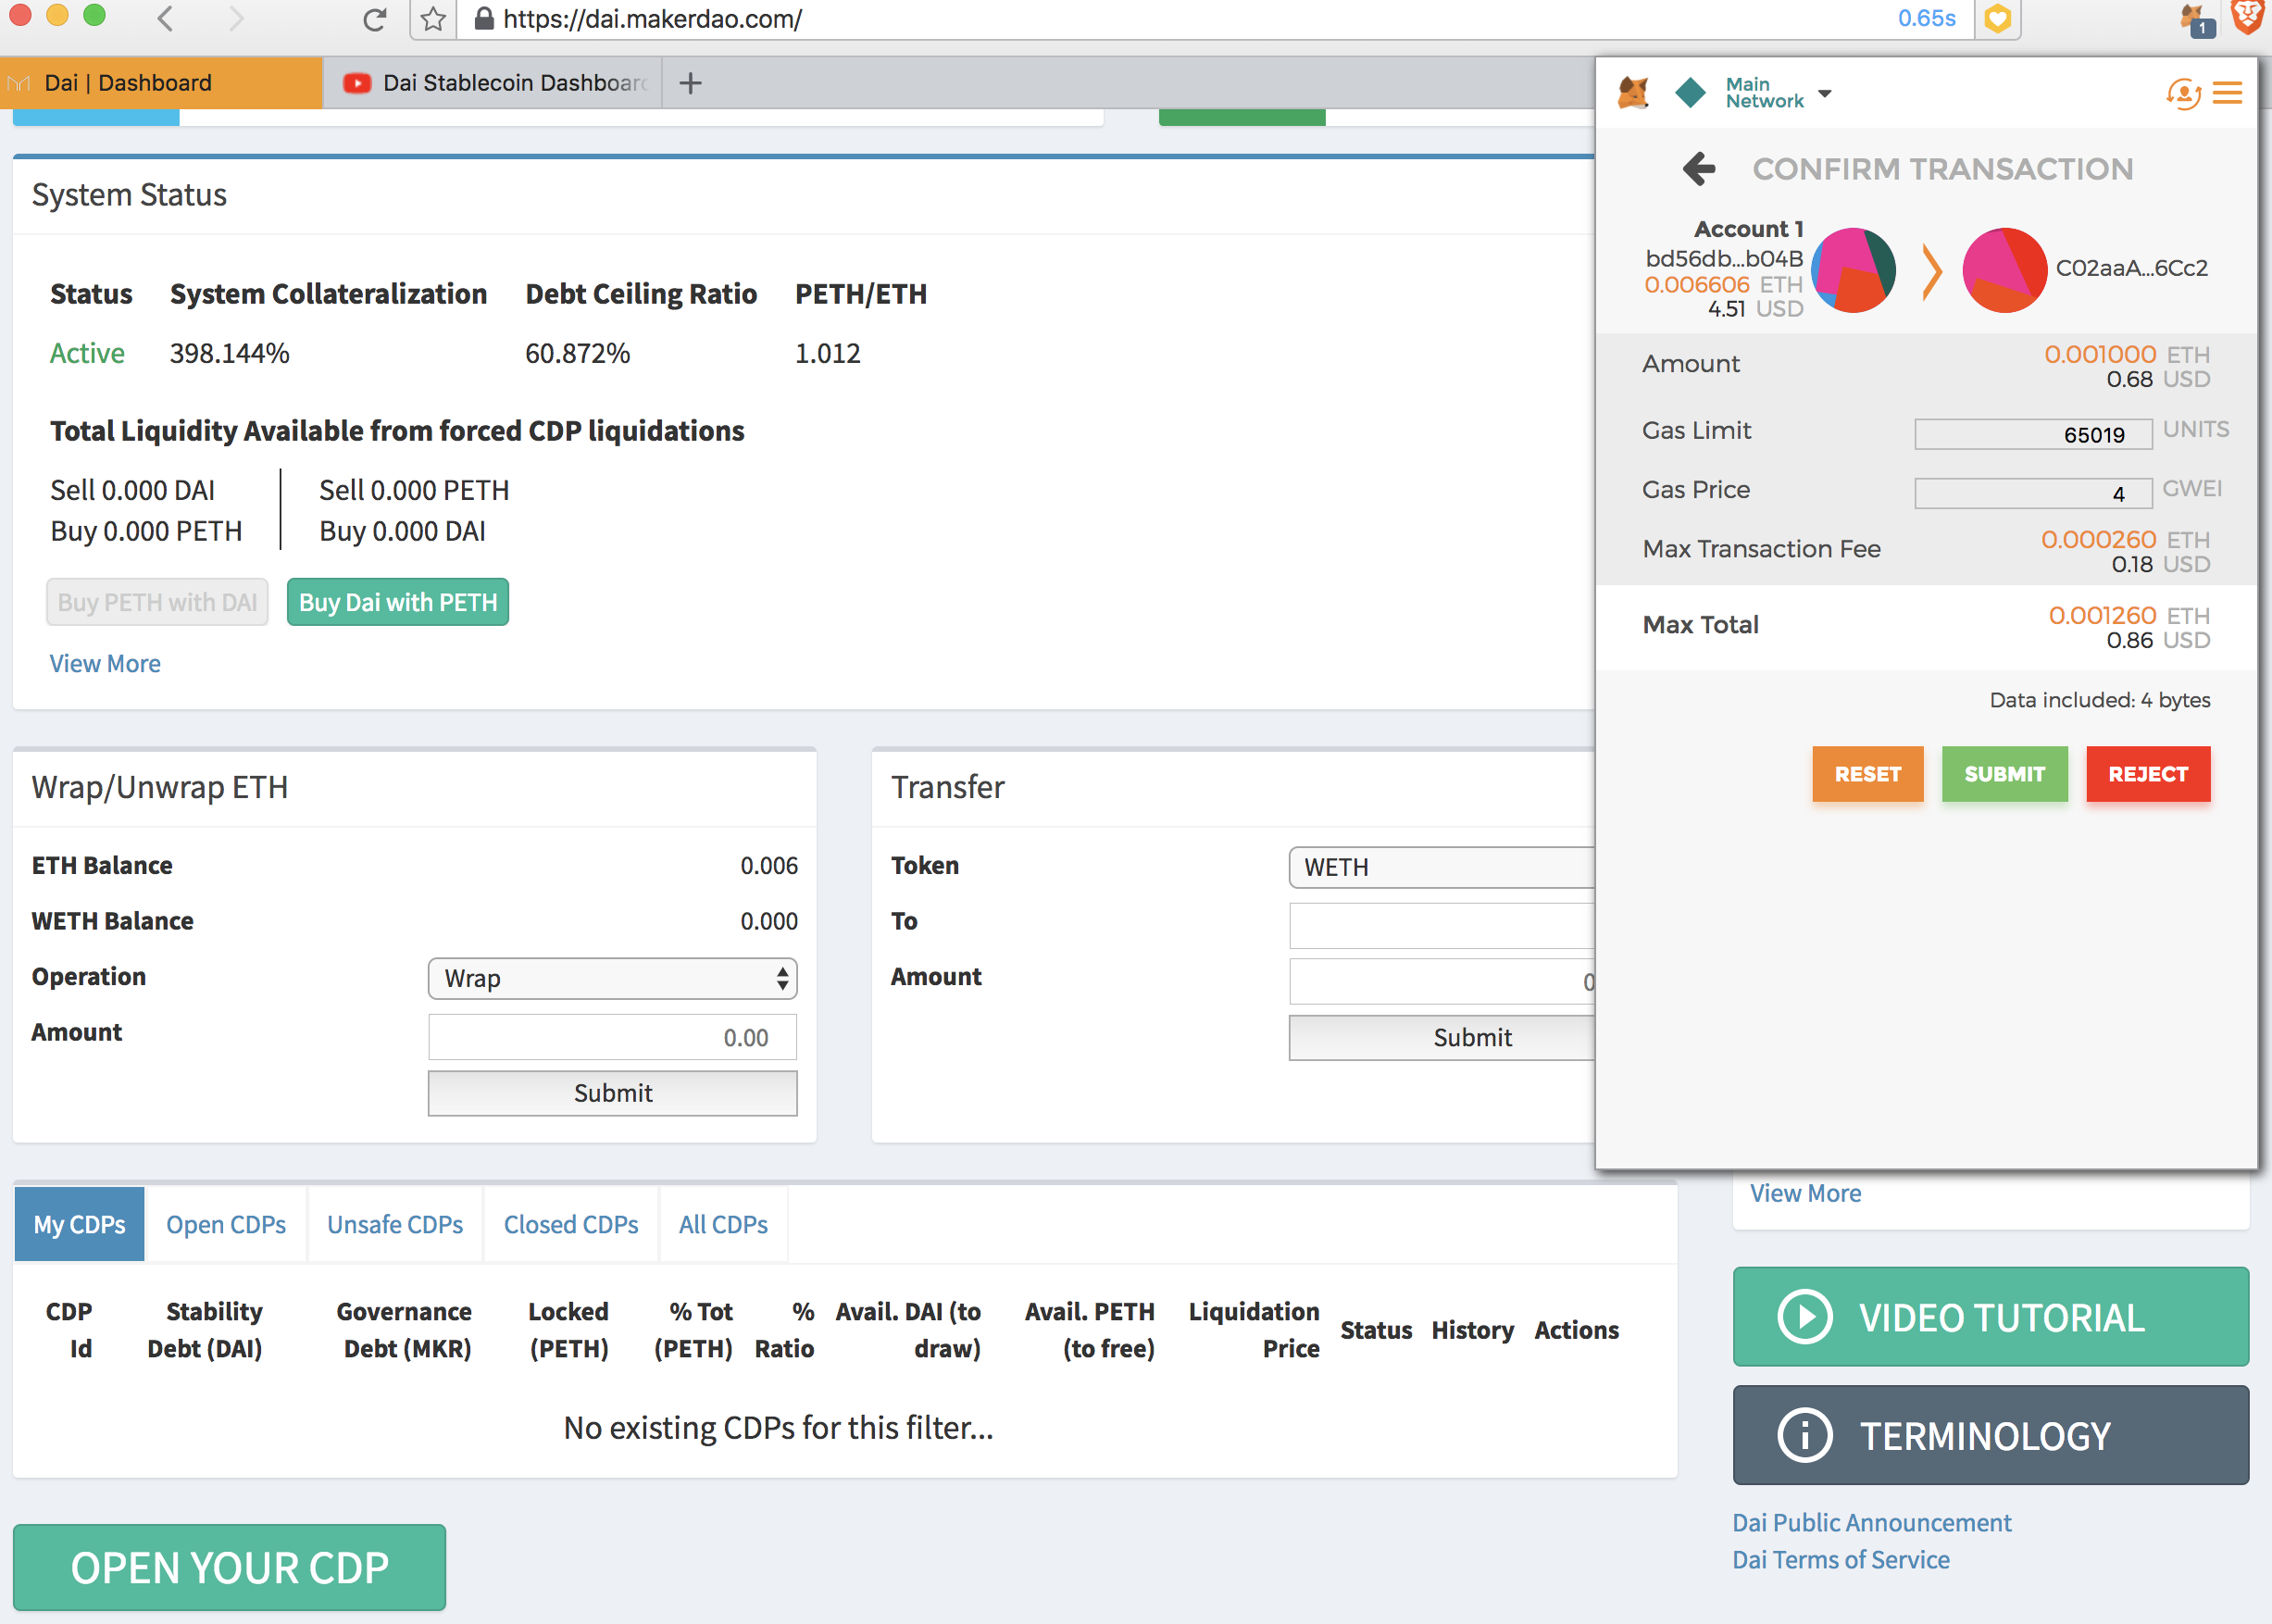Open Brave rewards shield icon in address bar
The height and width of the screenshot is (1624, 2272).
point(1997,19)
